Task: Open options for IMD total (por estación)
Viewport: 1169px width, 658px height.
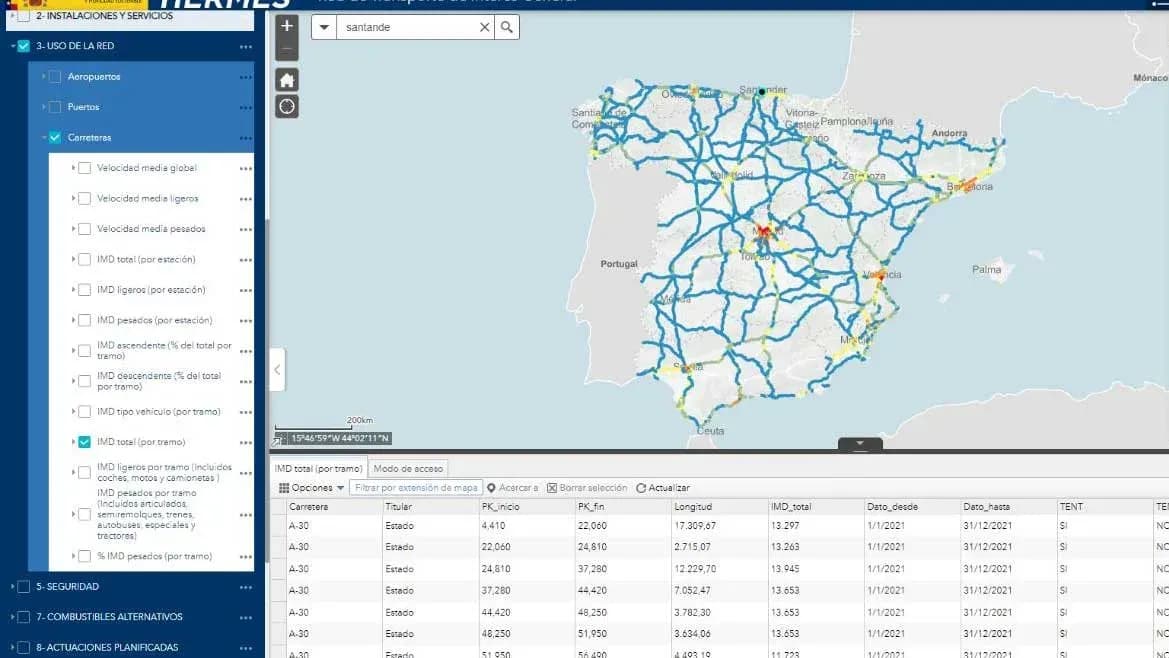Action: coord(245,260)
